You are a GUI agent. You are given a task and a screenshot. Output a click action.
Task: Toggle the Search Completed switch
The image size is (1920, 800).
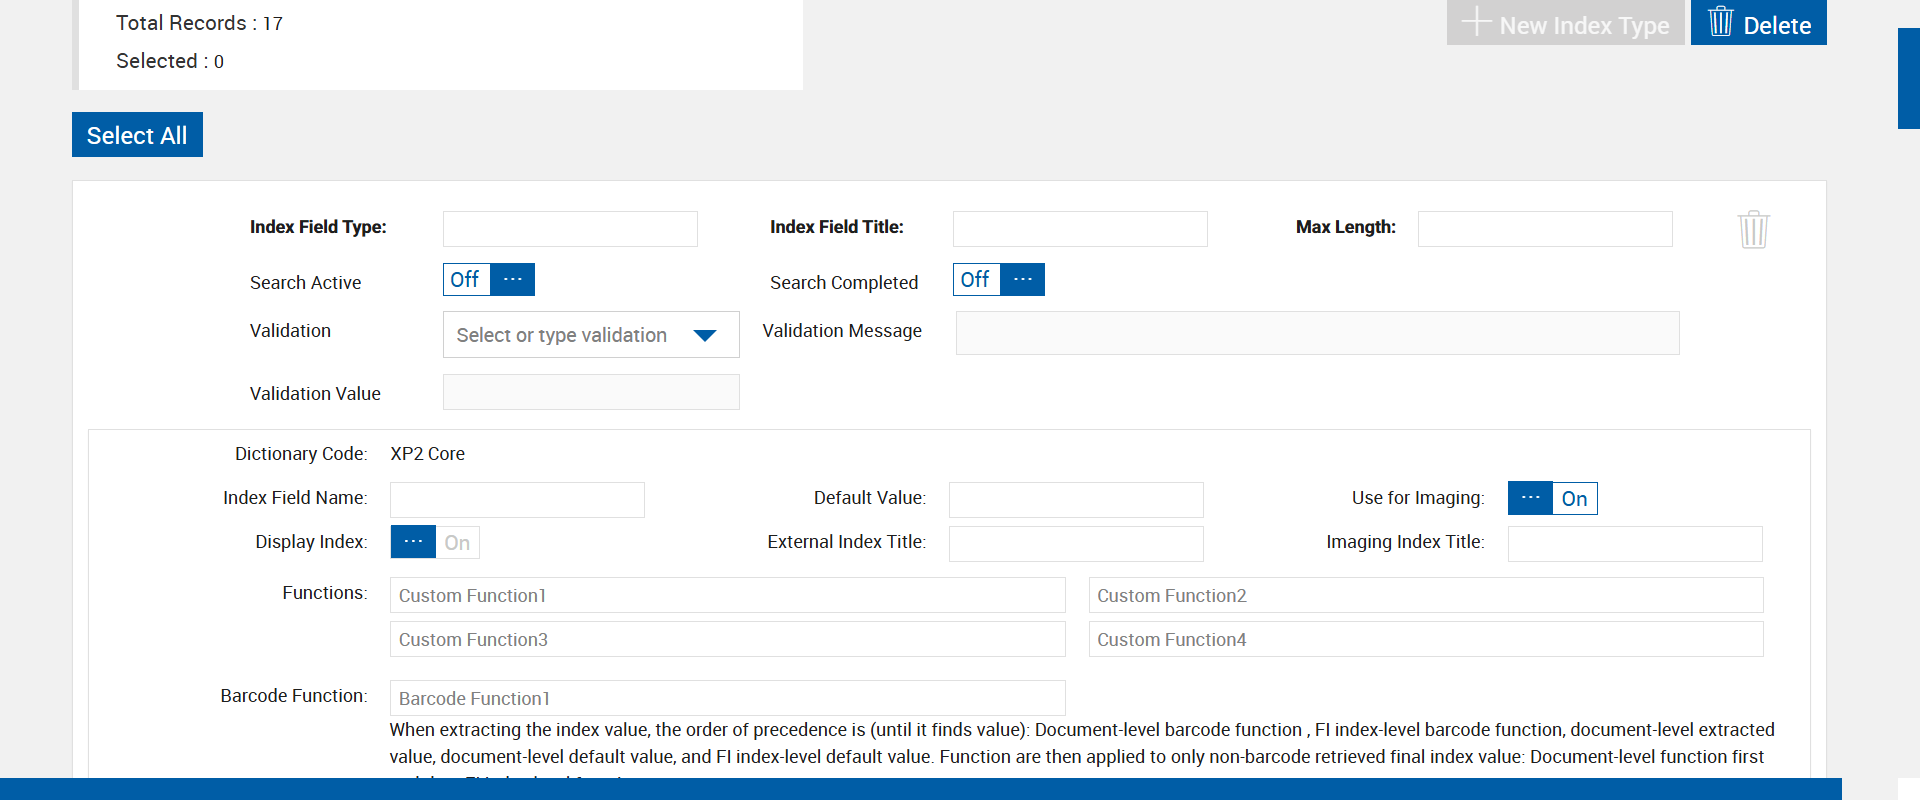[998, 280]
